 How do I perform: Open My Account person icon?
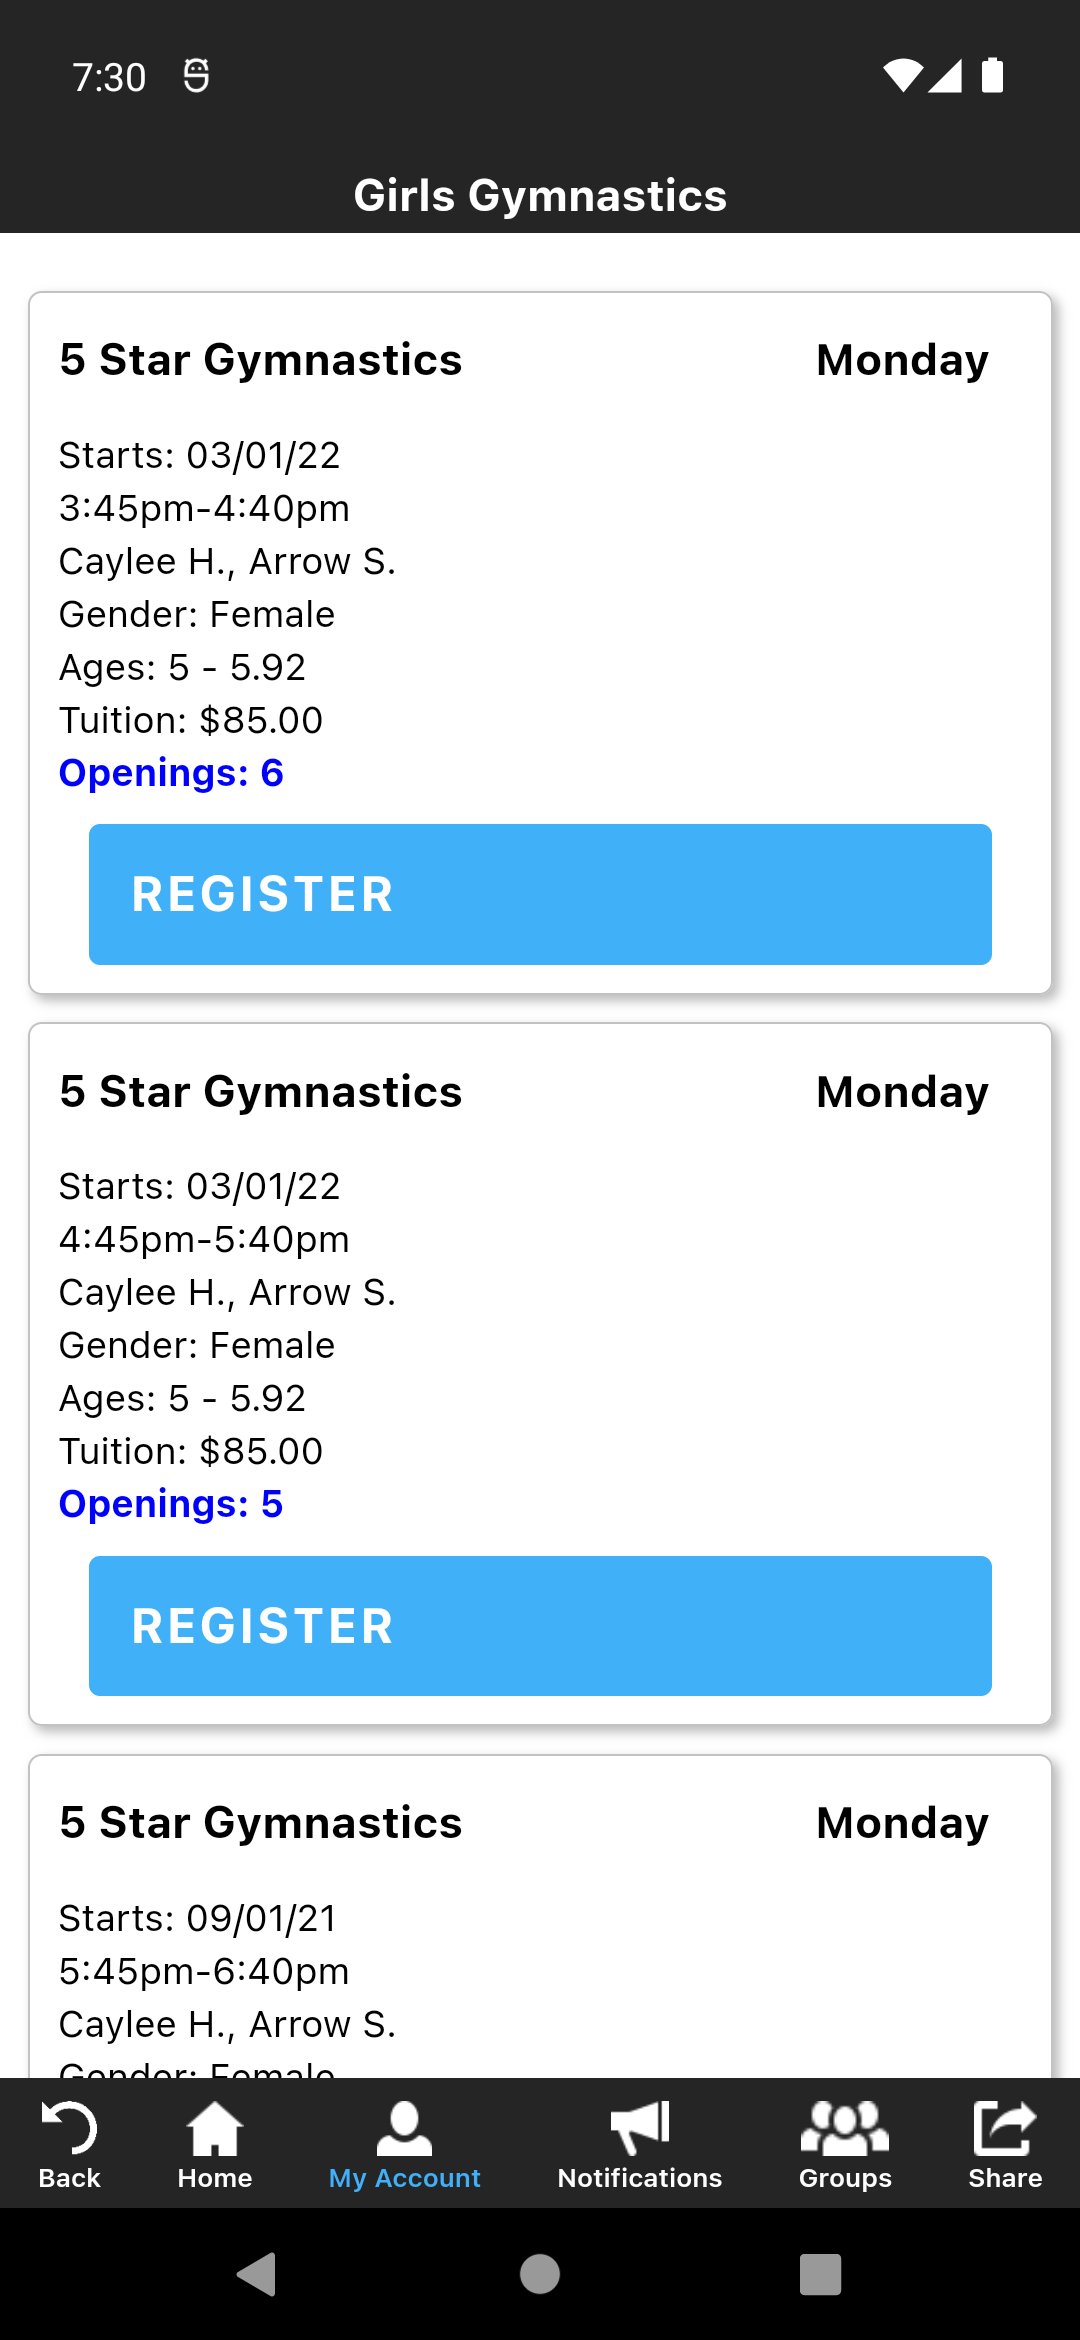click(404, 2128)
